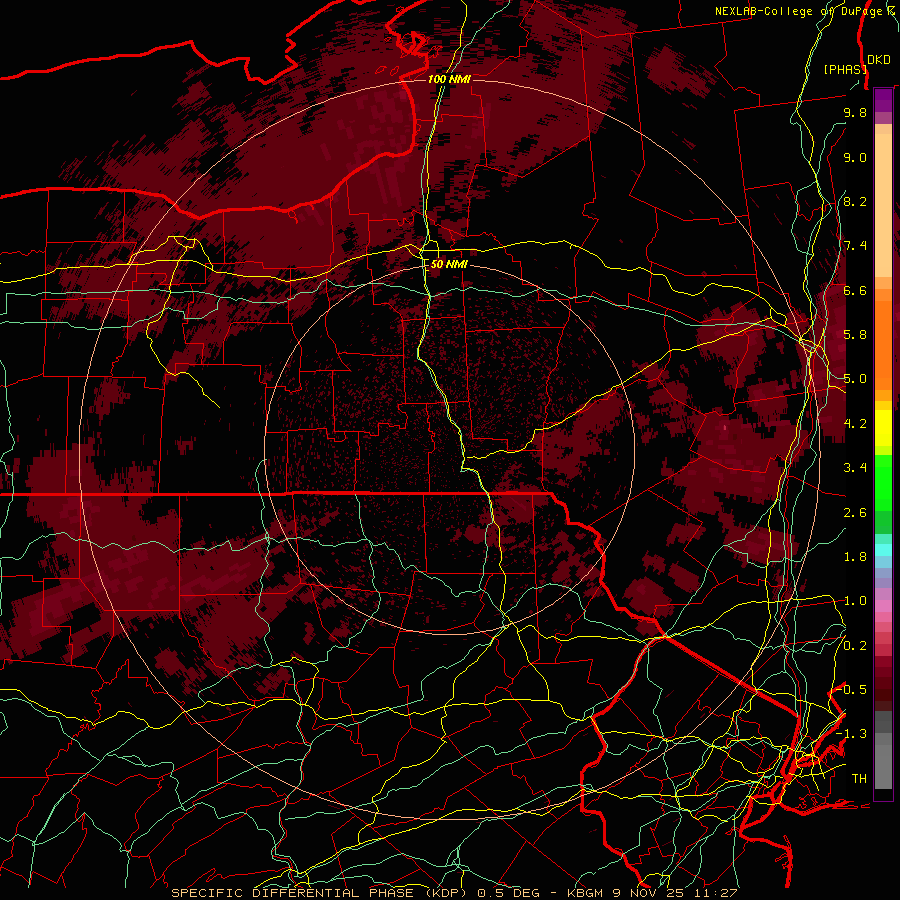900x900 pixels.
Task: Click the yellow segment of the color bar
Action: click(883, 428)
